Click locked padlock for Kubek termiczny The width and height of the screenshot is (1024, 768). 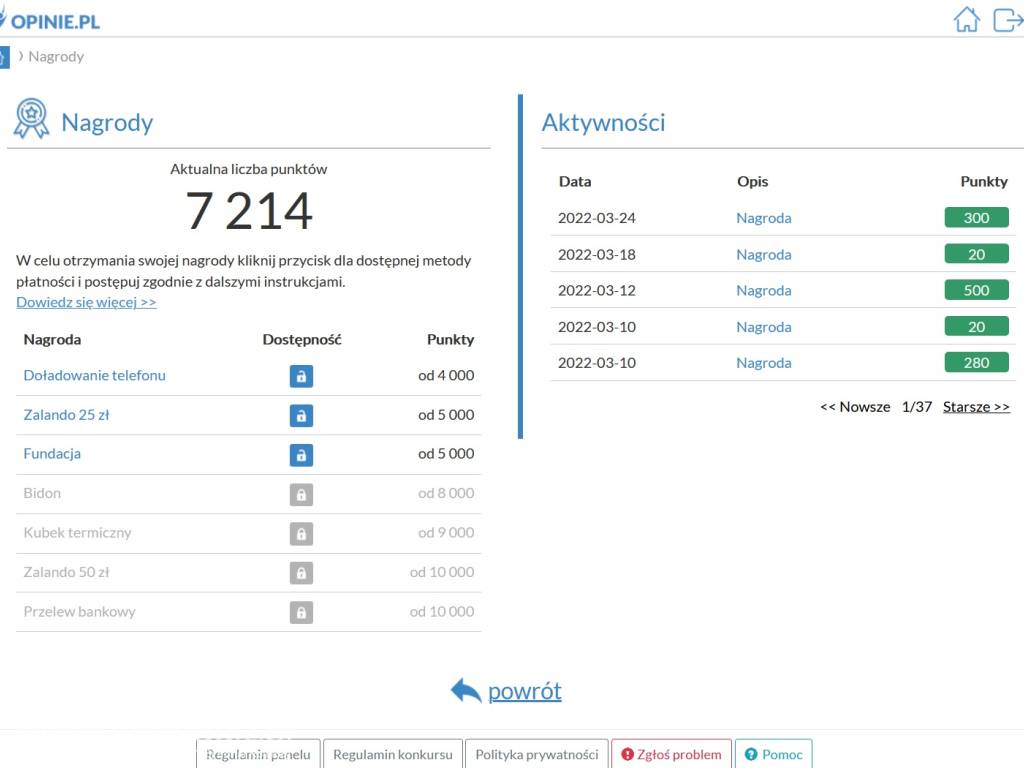301,534
